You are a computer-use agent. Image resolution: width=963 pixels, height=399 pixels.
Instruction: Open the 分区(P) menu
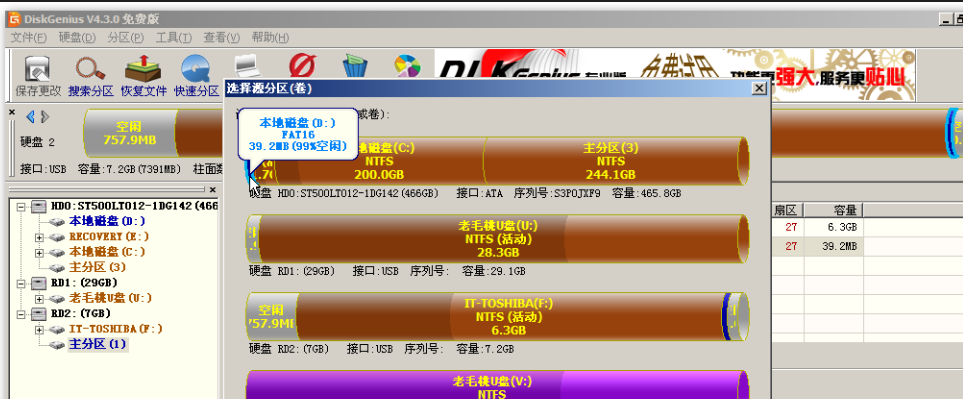click(126, 37)
